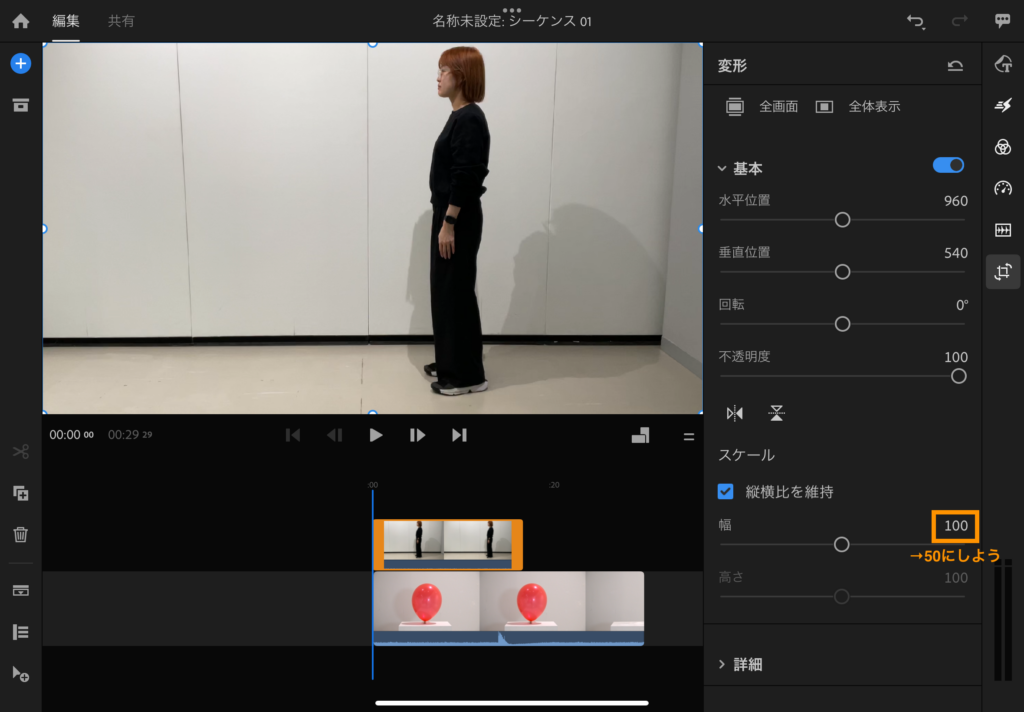This screenshot has width=1024, height=712.
Task: Click the vertical flip icon
Action: (776, 413)
